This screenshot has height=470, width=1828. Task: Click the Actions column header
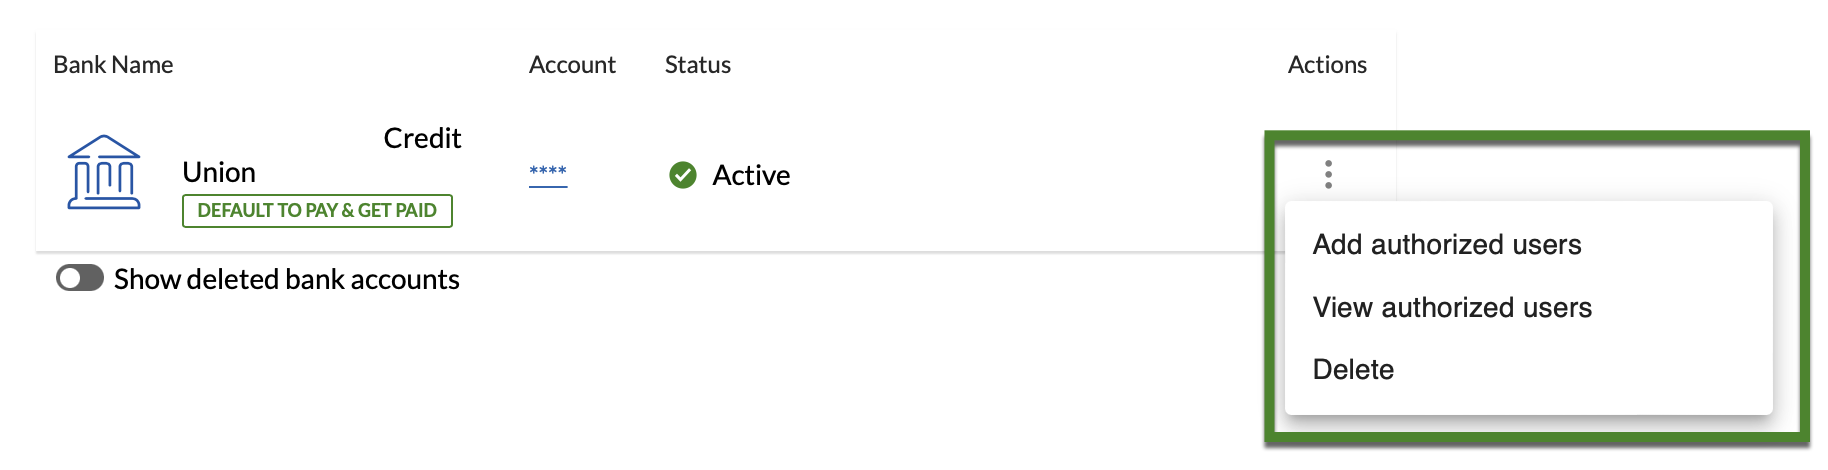(x=1327, y=65)
